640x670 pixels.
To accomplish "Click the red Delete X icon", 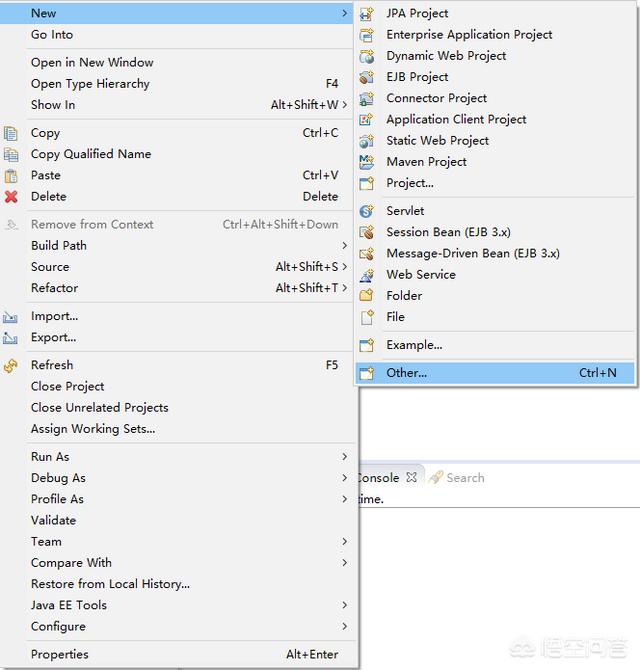I will pos(11,197).
